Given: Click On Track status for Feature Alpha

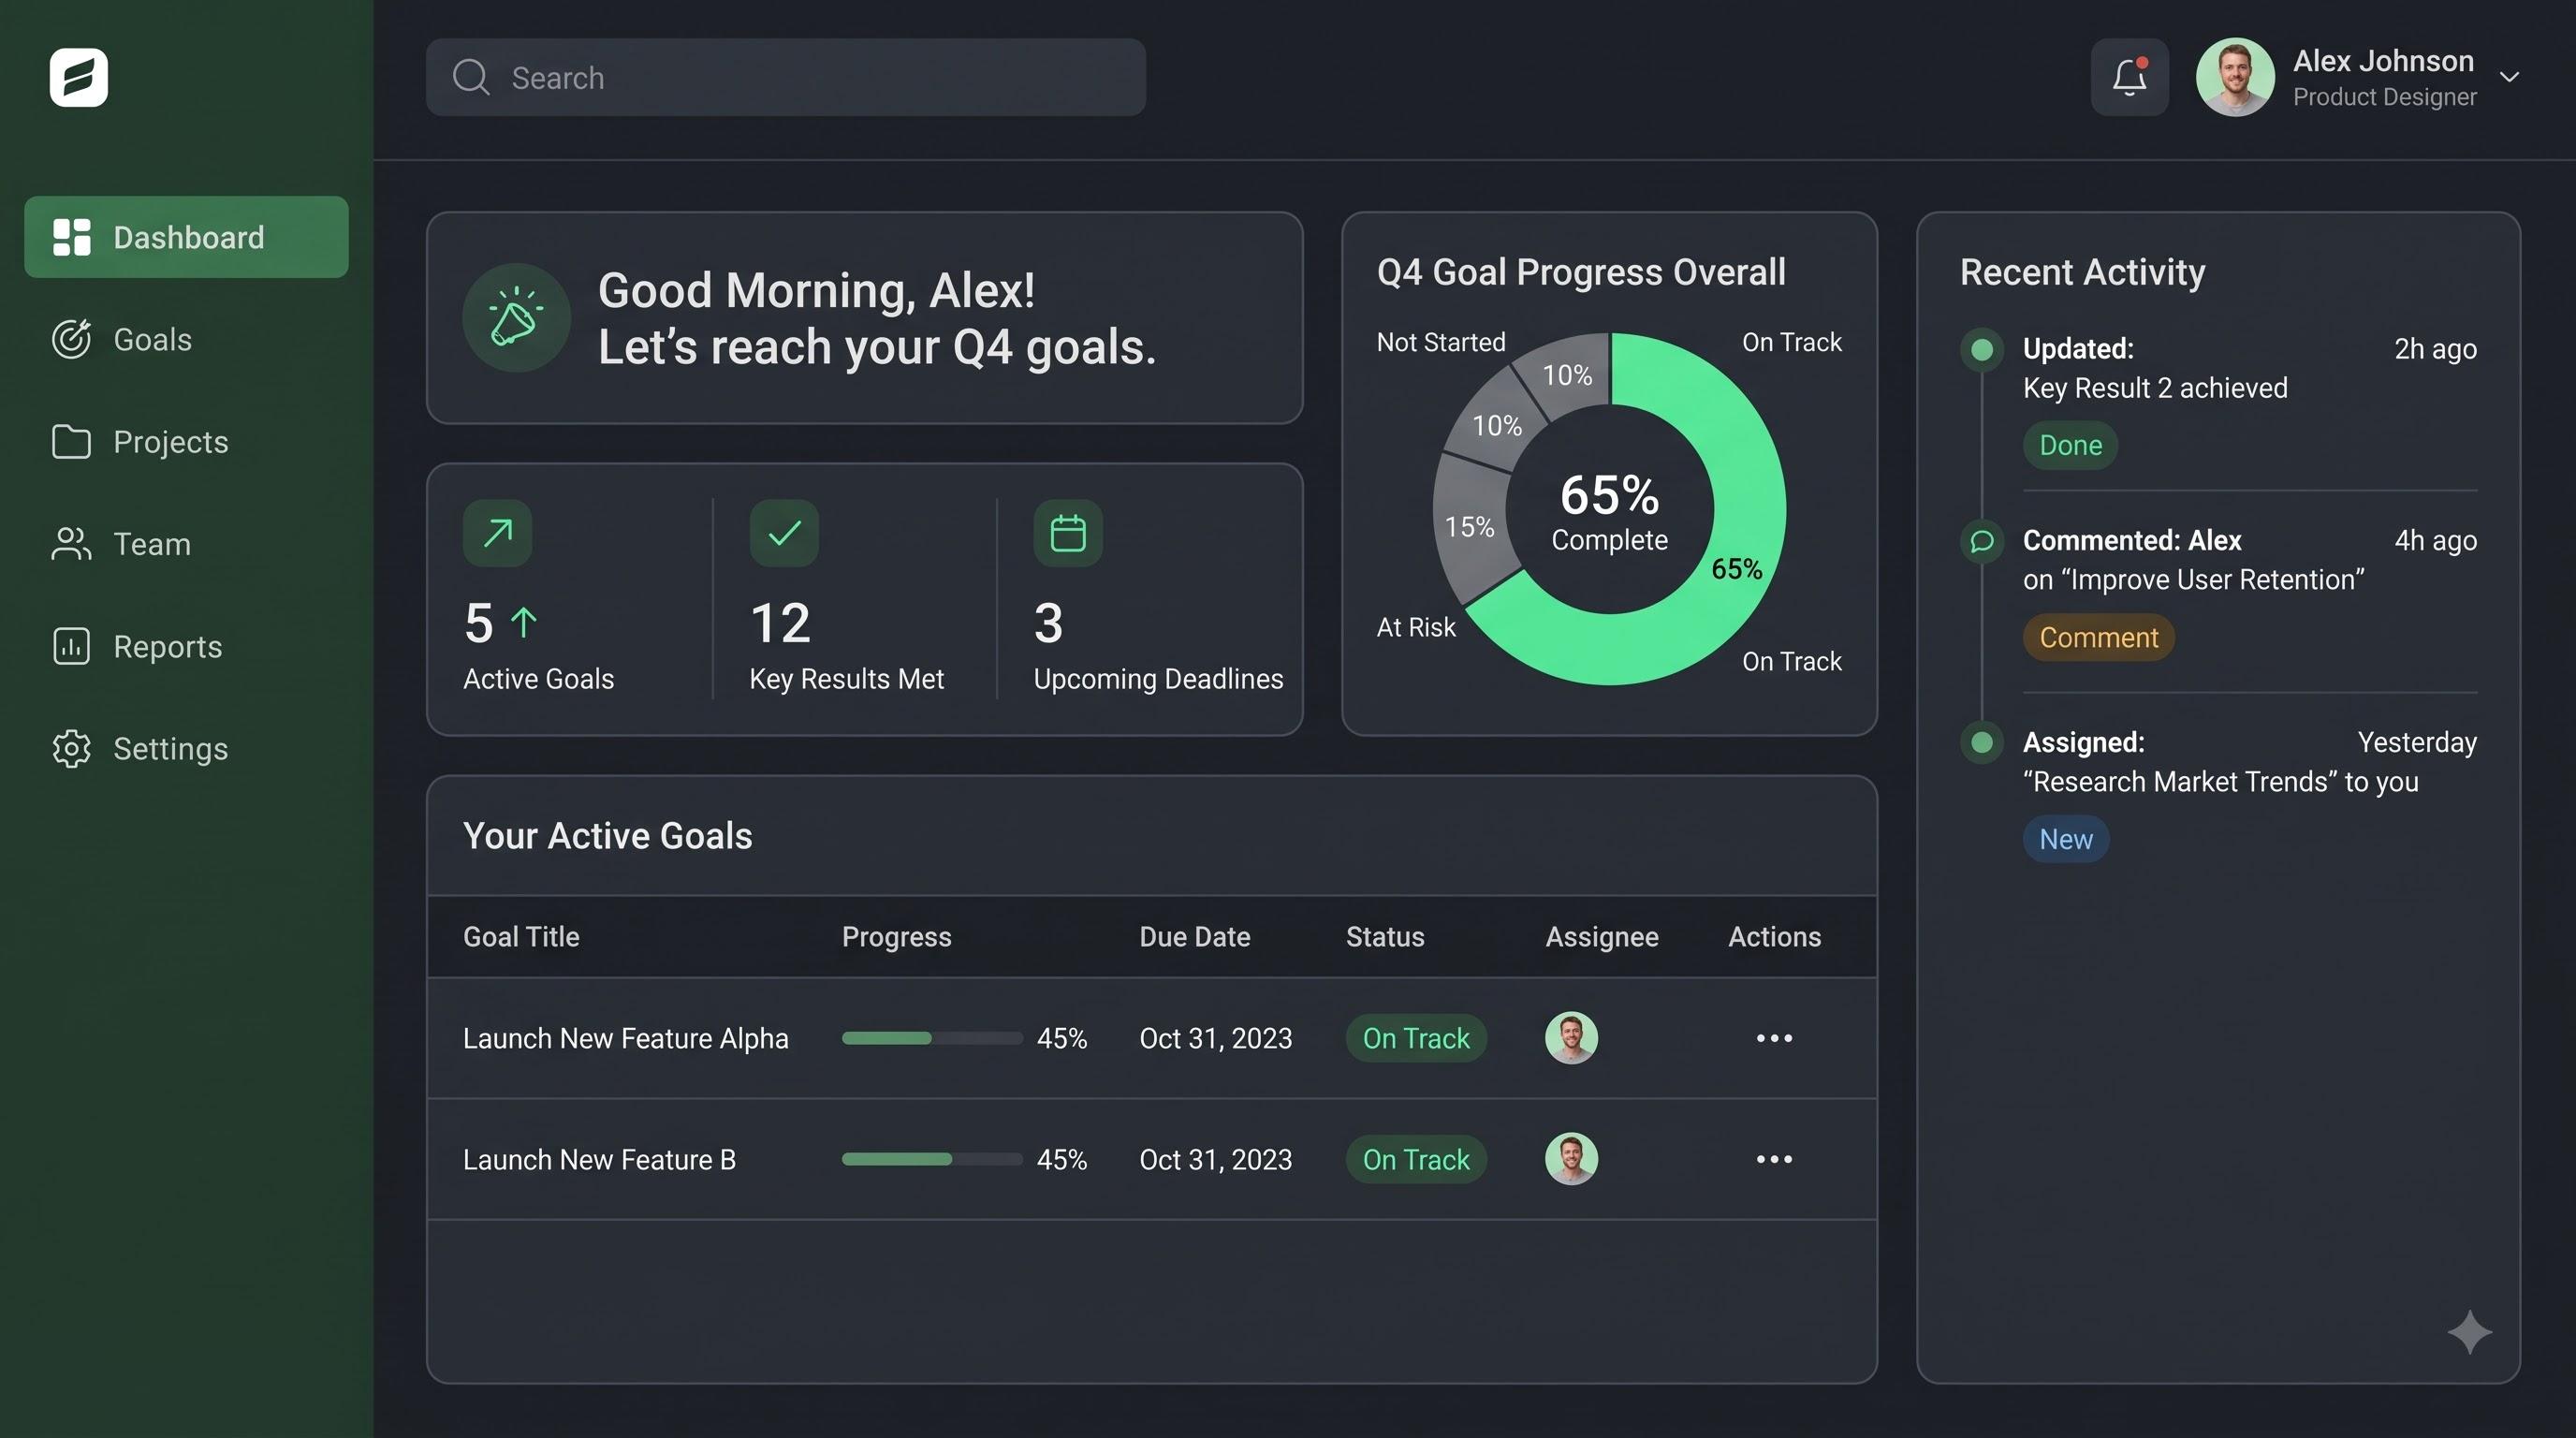Looking at the screenshot, I should [x=1416, y=1038].
